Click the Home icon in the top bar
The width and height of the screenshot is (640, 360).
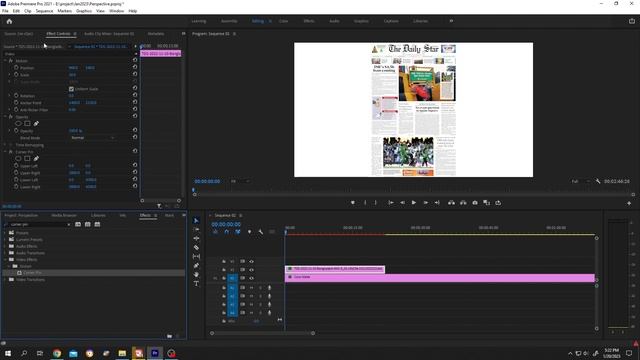pyautogui.click(x=9, y=21)
